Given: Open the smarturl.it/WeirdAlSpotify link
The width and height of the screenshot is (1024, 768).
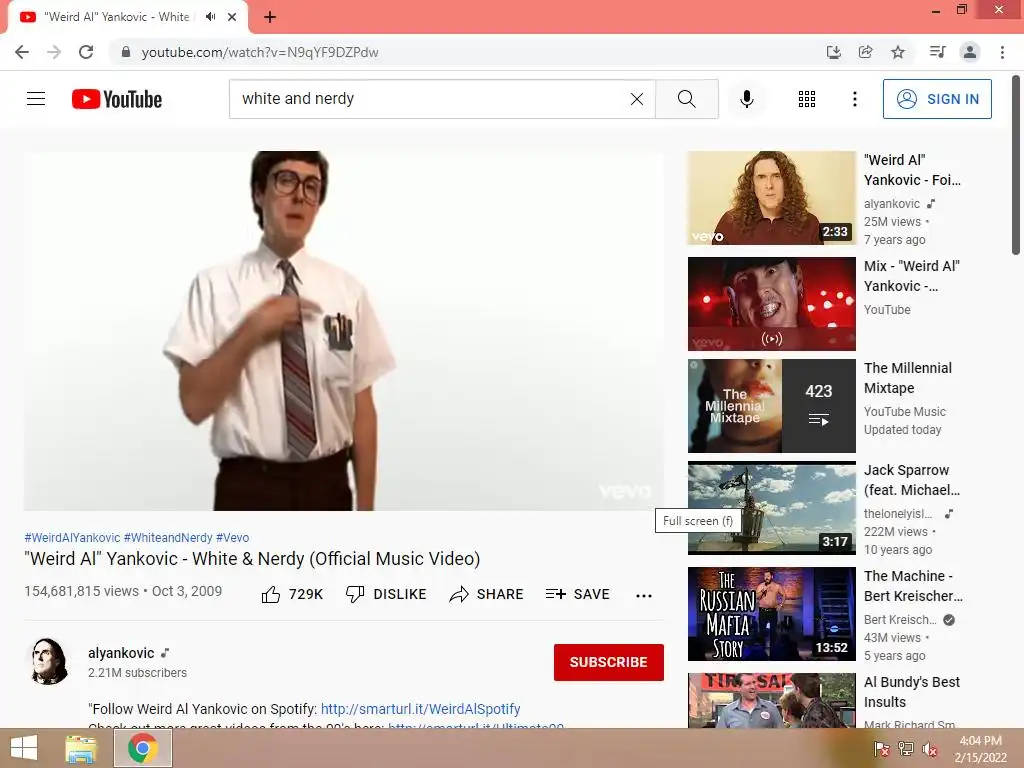Looking at the screenshot, I should pos(421,709).
